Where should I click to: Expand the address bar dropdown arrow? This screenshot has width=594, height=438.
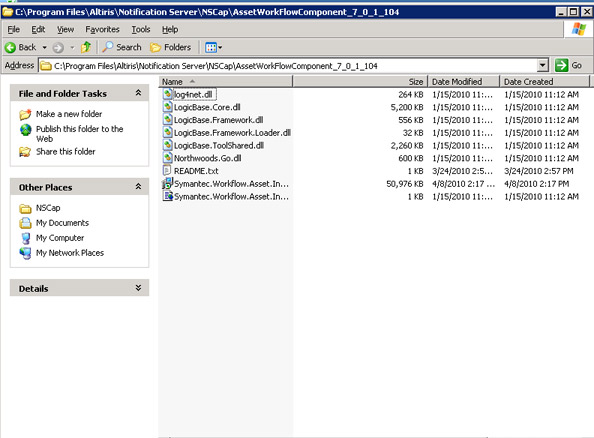(x=542, y=66)
